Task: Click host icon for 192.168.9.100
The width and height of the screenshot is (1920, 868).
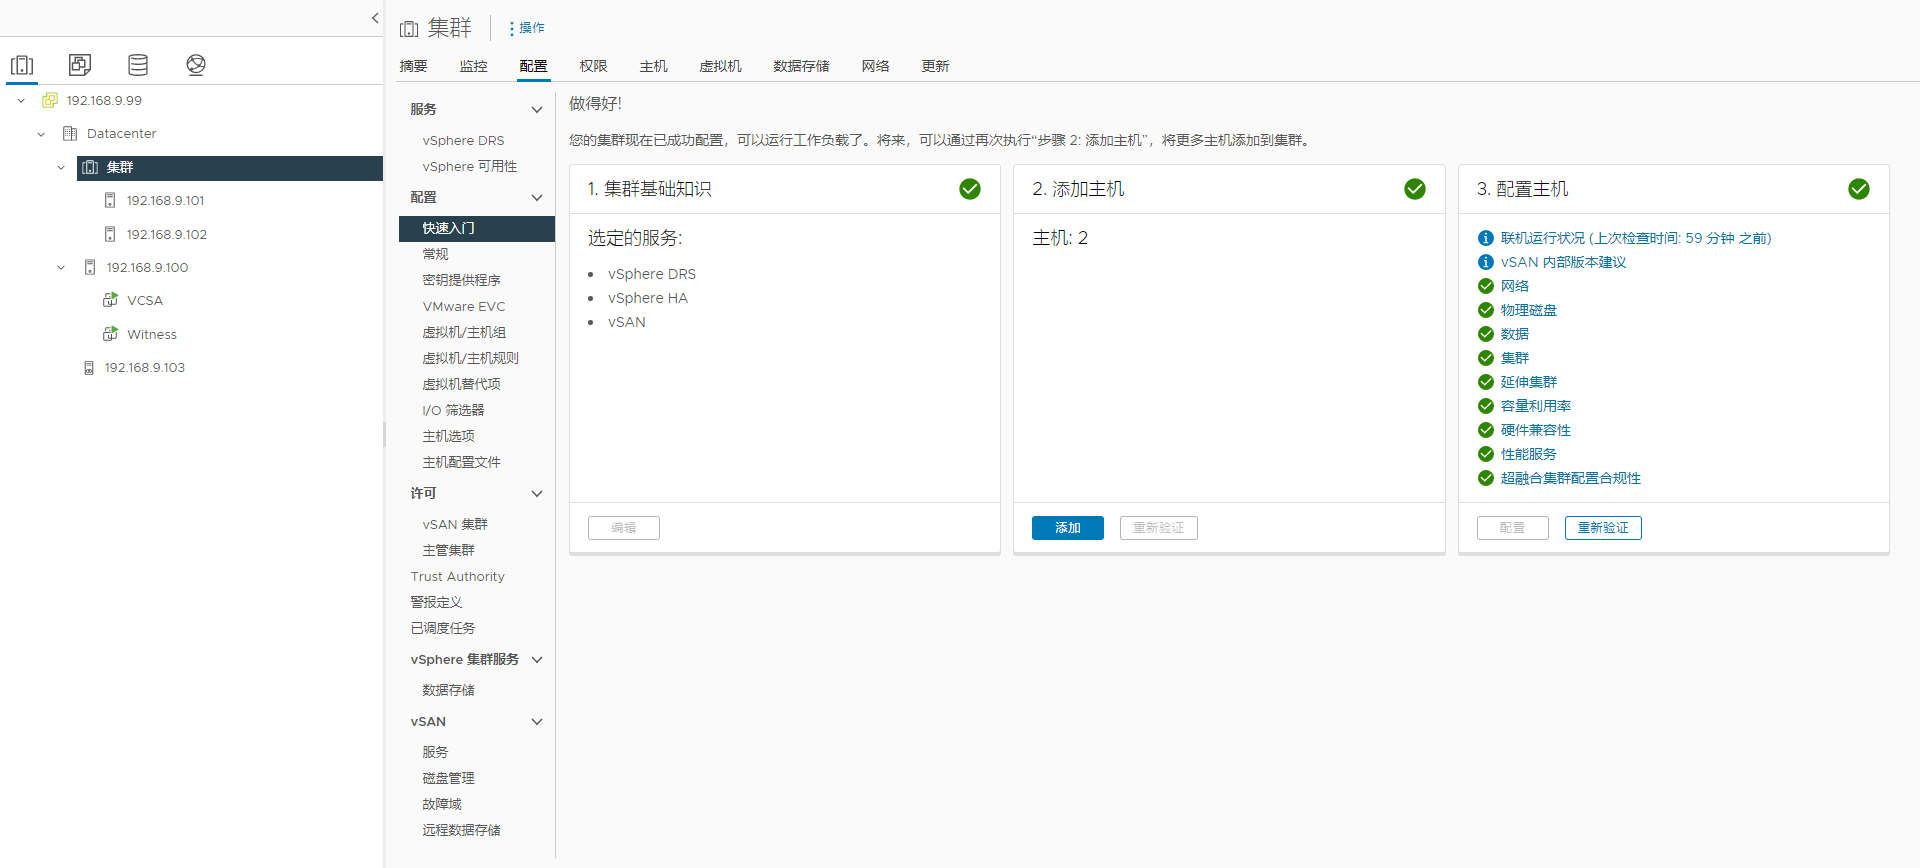Action: [x=90, y=267]
